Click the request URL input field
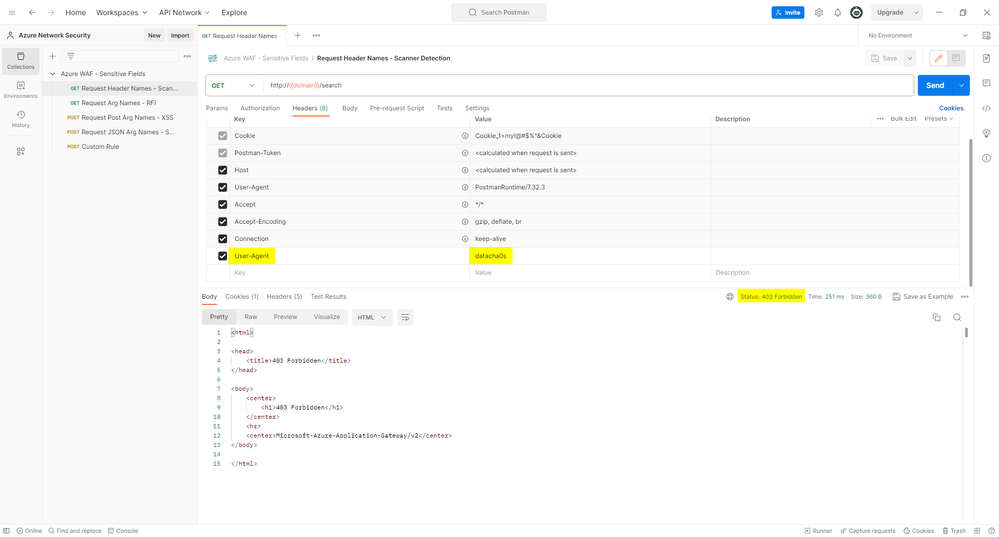The image size is (999, 537). [589, 85]
